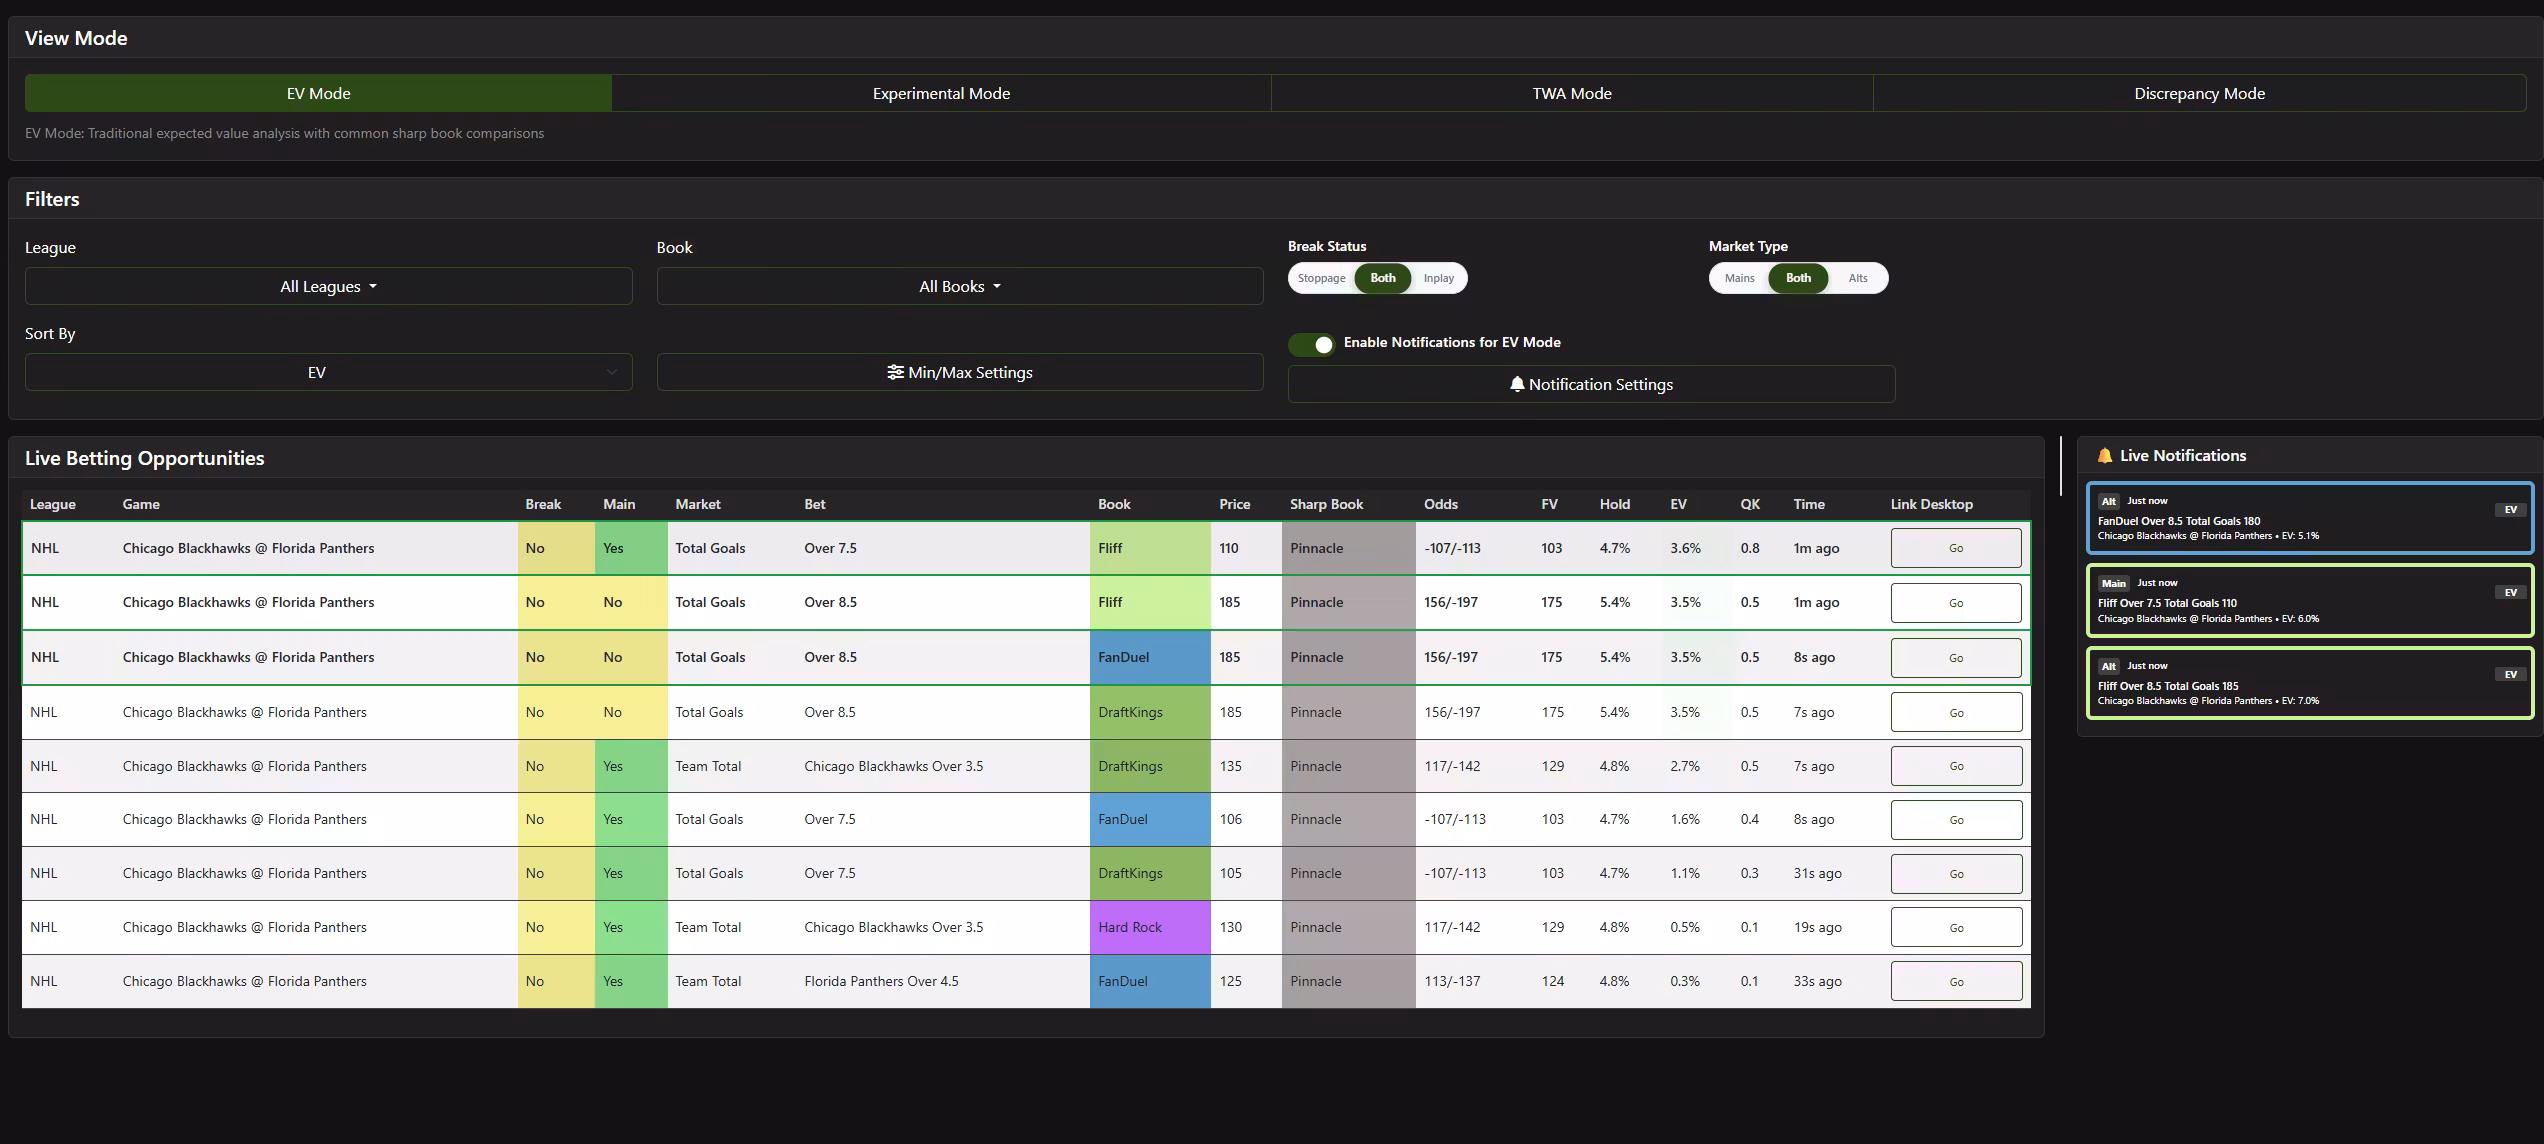Open the All Books dropdown
This screenshot has height=1144, width=2544.
pos(959,286)
